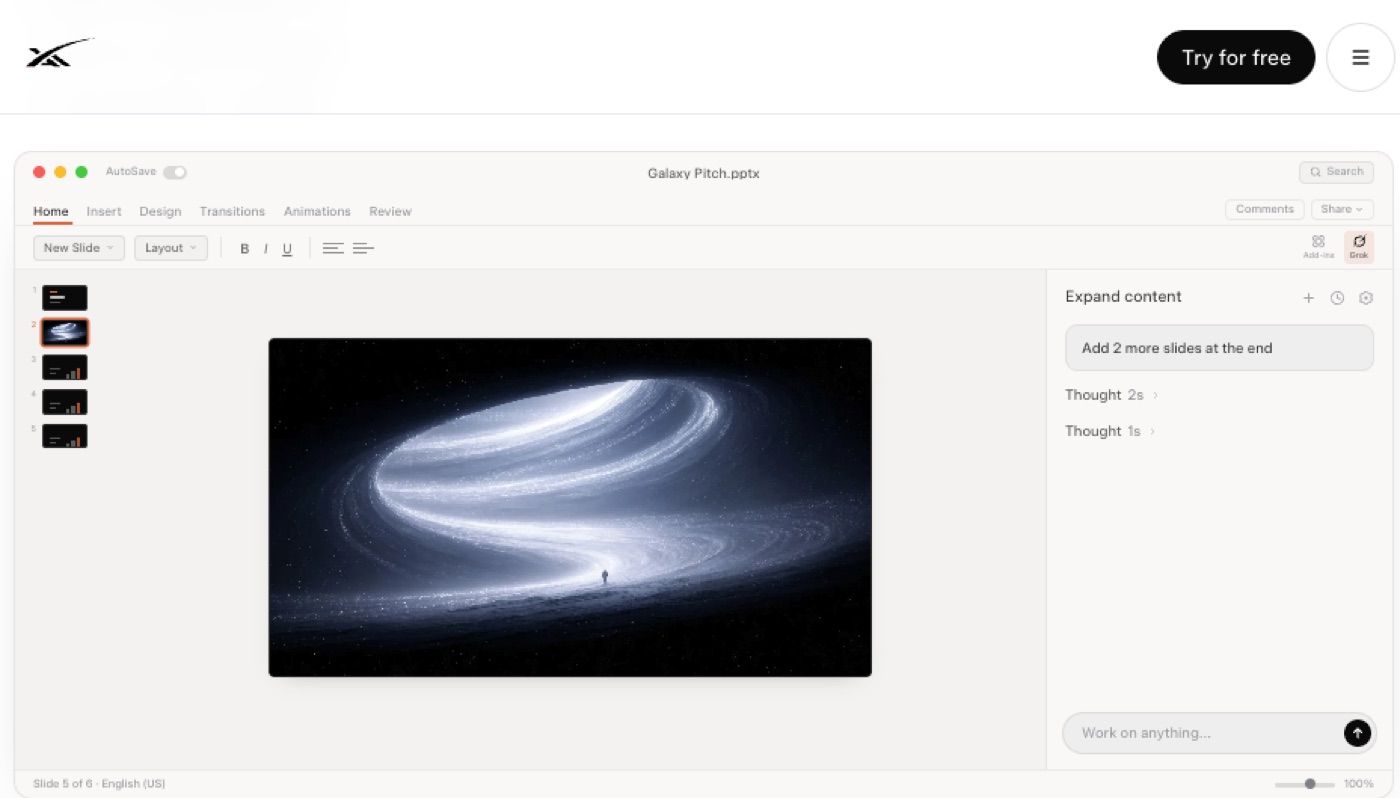Click the Slide 5 of 6 status text
The image size is (1400, 798).
tap(62, 784)
